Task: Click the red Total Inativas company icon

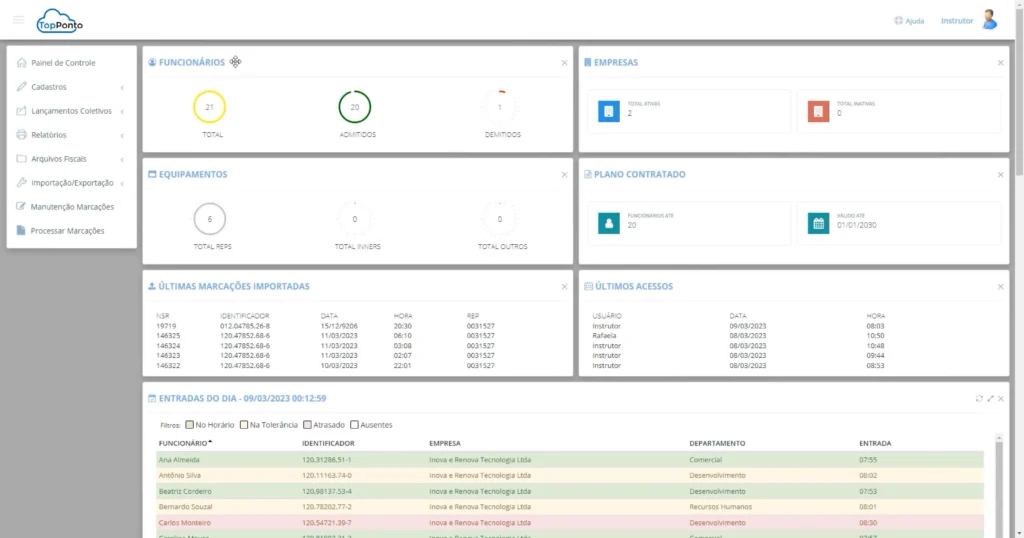Action: (818, 111)
